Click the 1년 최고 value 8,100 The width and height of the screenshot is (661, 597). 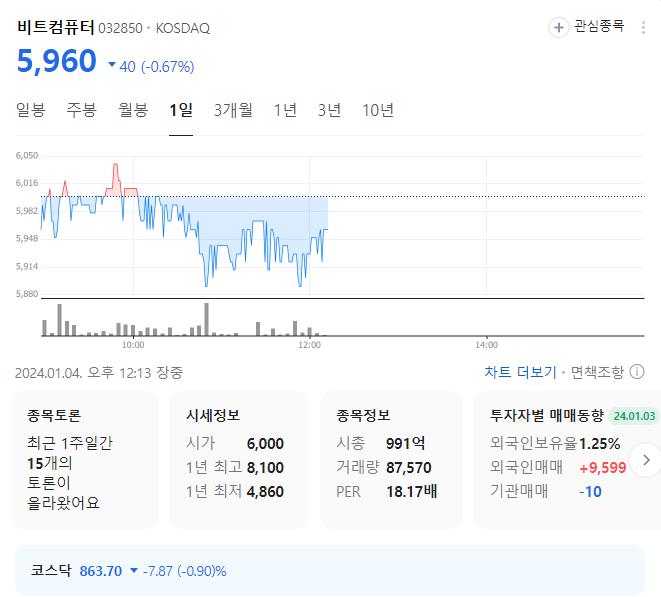tap(265, 468)
